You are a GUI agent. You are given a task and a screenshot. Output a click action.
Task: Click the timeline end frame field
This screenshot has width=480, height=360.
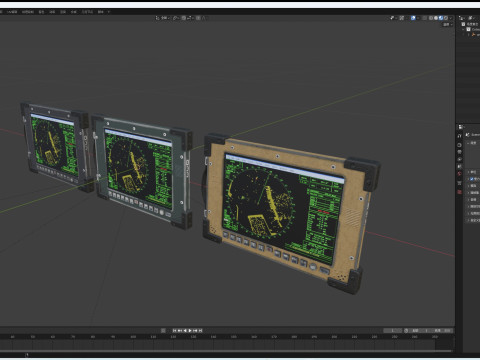coord(442,331)
